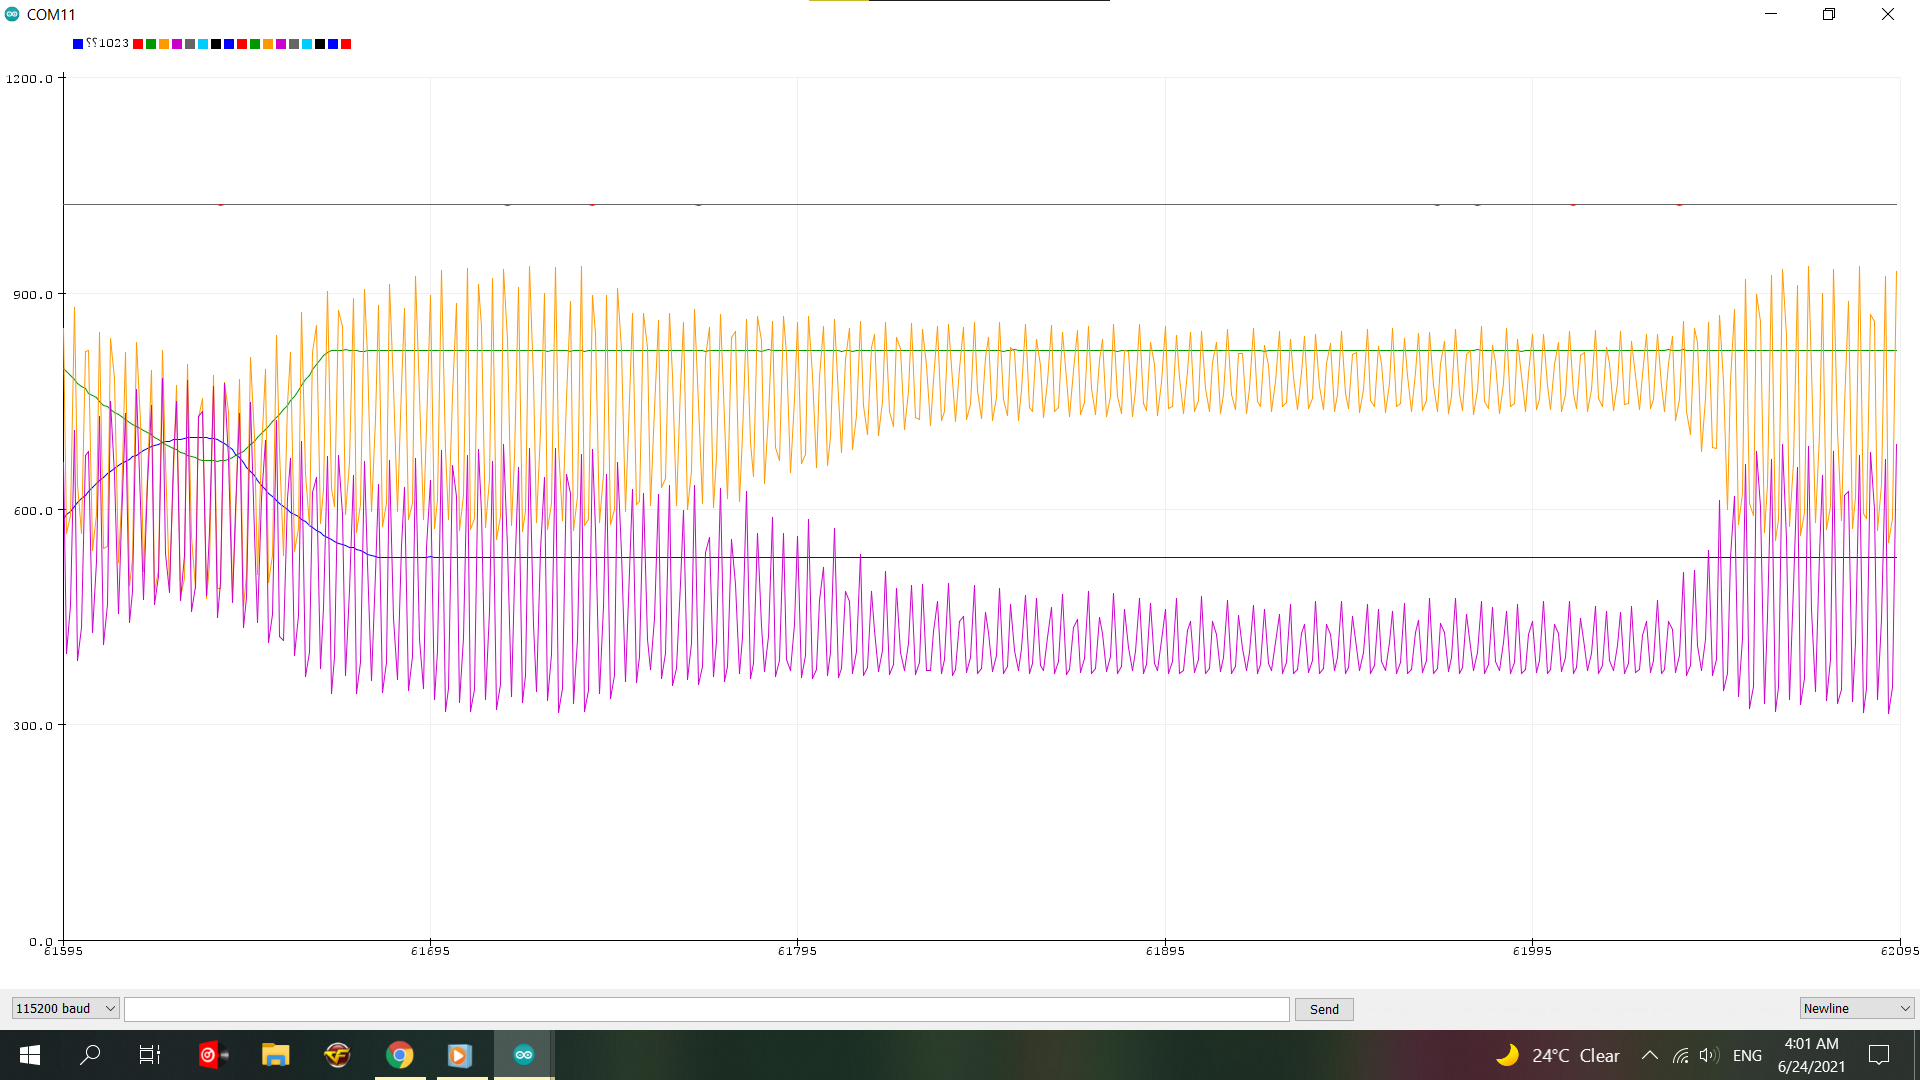Click the volume speaker tray icon
This screenshot has width=1920, height=1080.
pyautogui.click(x=1708, y=1055)
